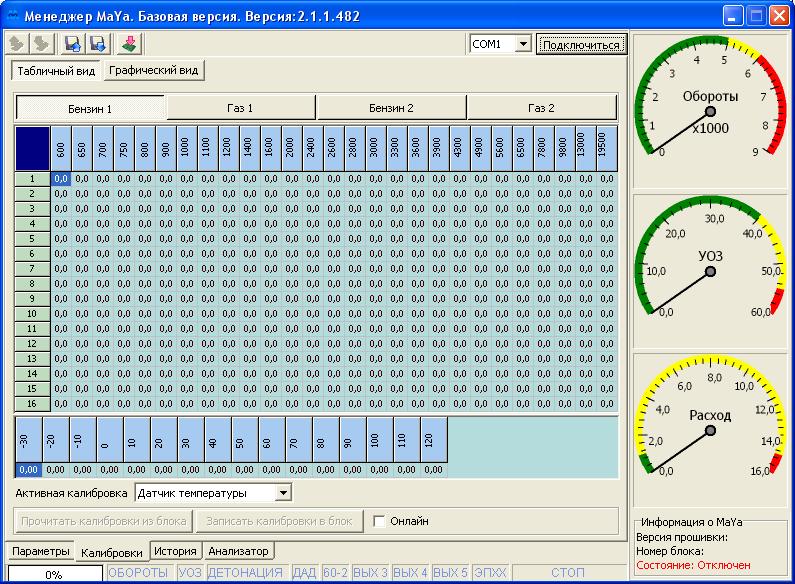The height and width of the screenshot is (584, 795).
Task: Open the История tab
Action: pyautogui.click(x=177, y=551)
